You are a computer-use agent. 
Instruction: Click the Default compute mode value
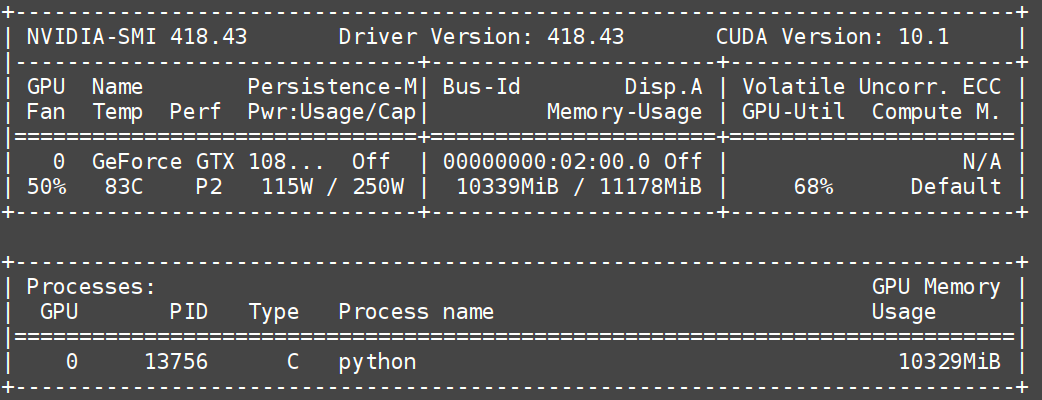pos(956,186)
